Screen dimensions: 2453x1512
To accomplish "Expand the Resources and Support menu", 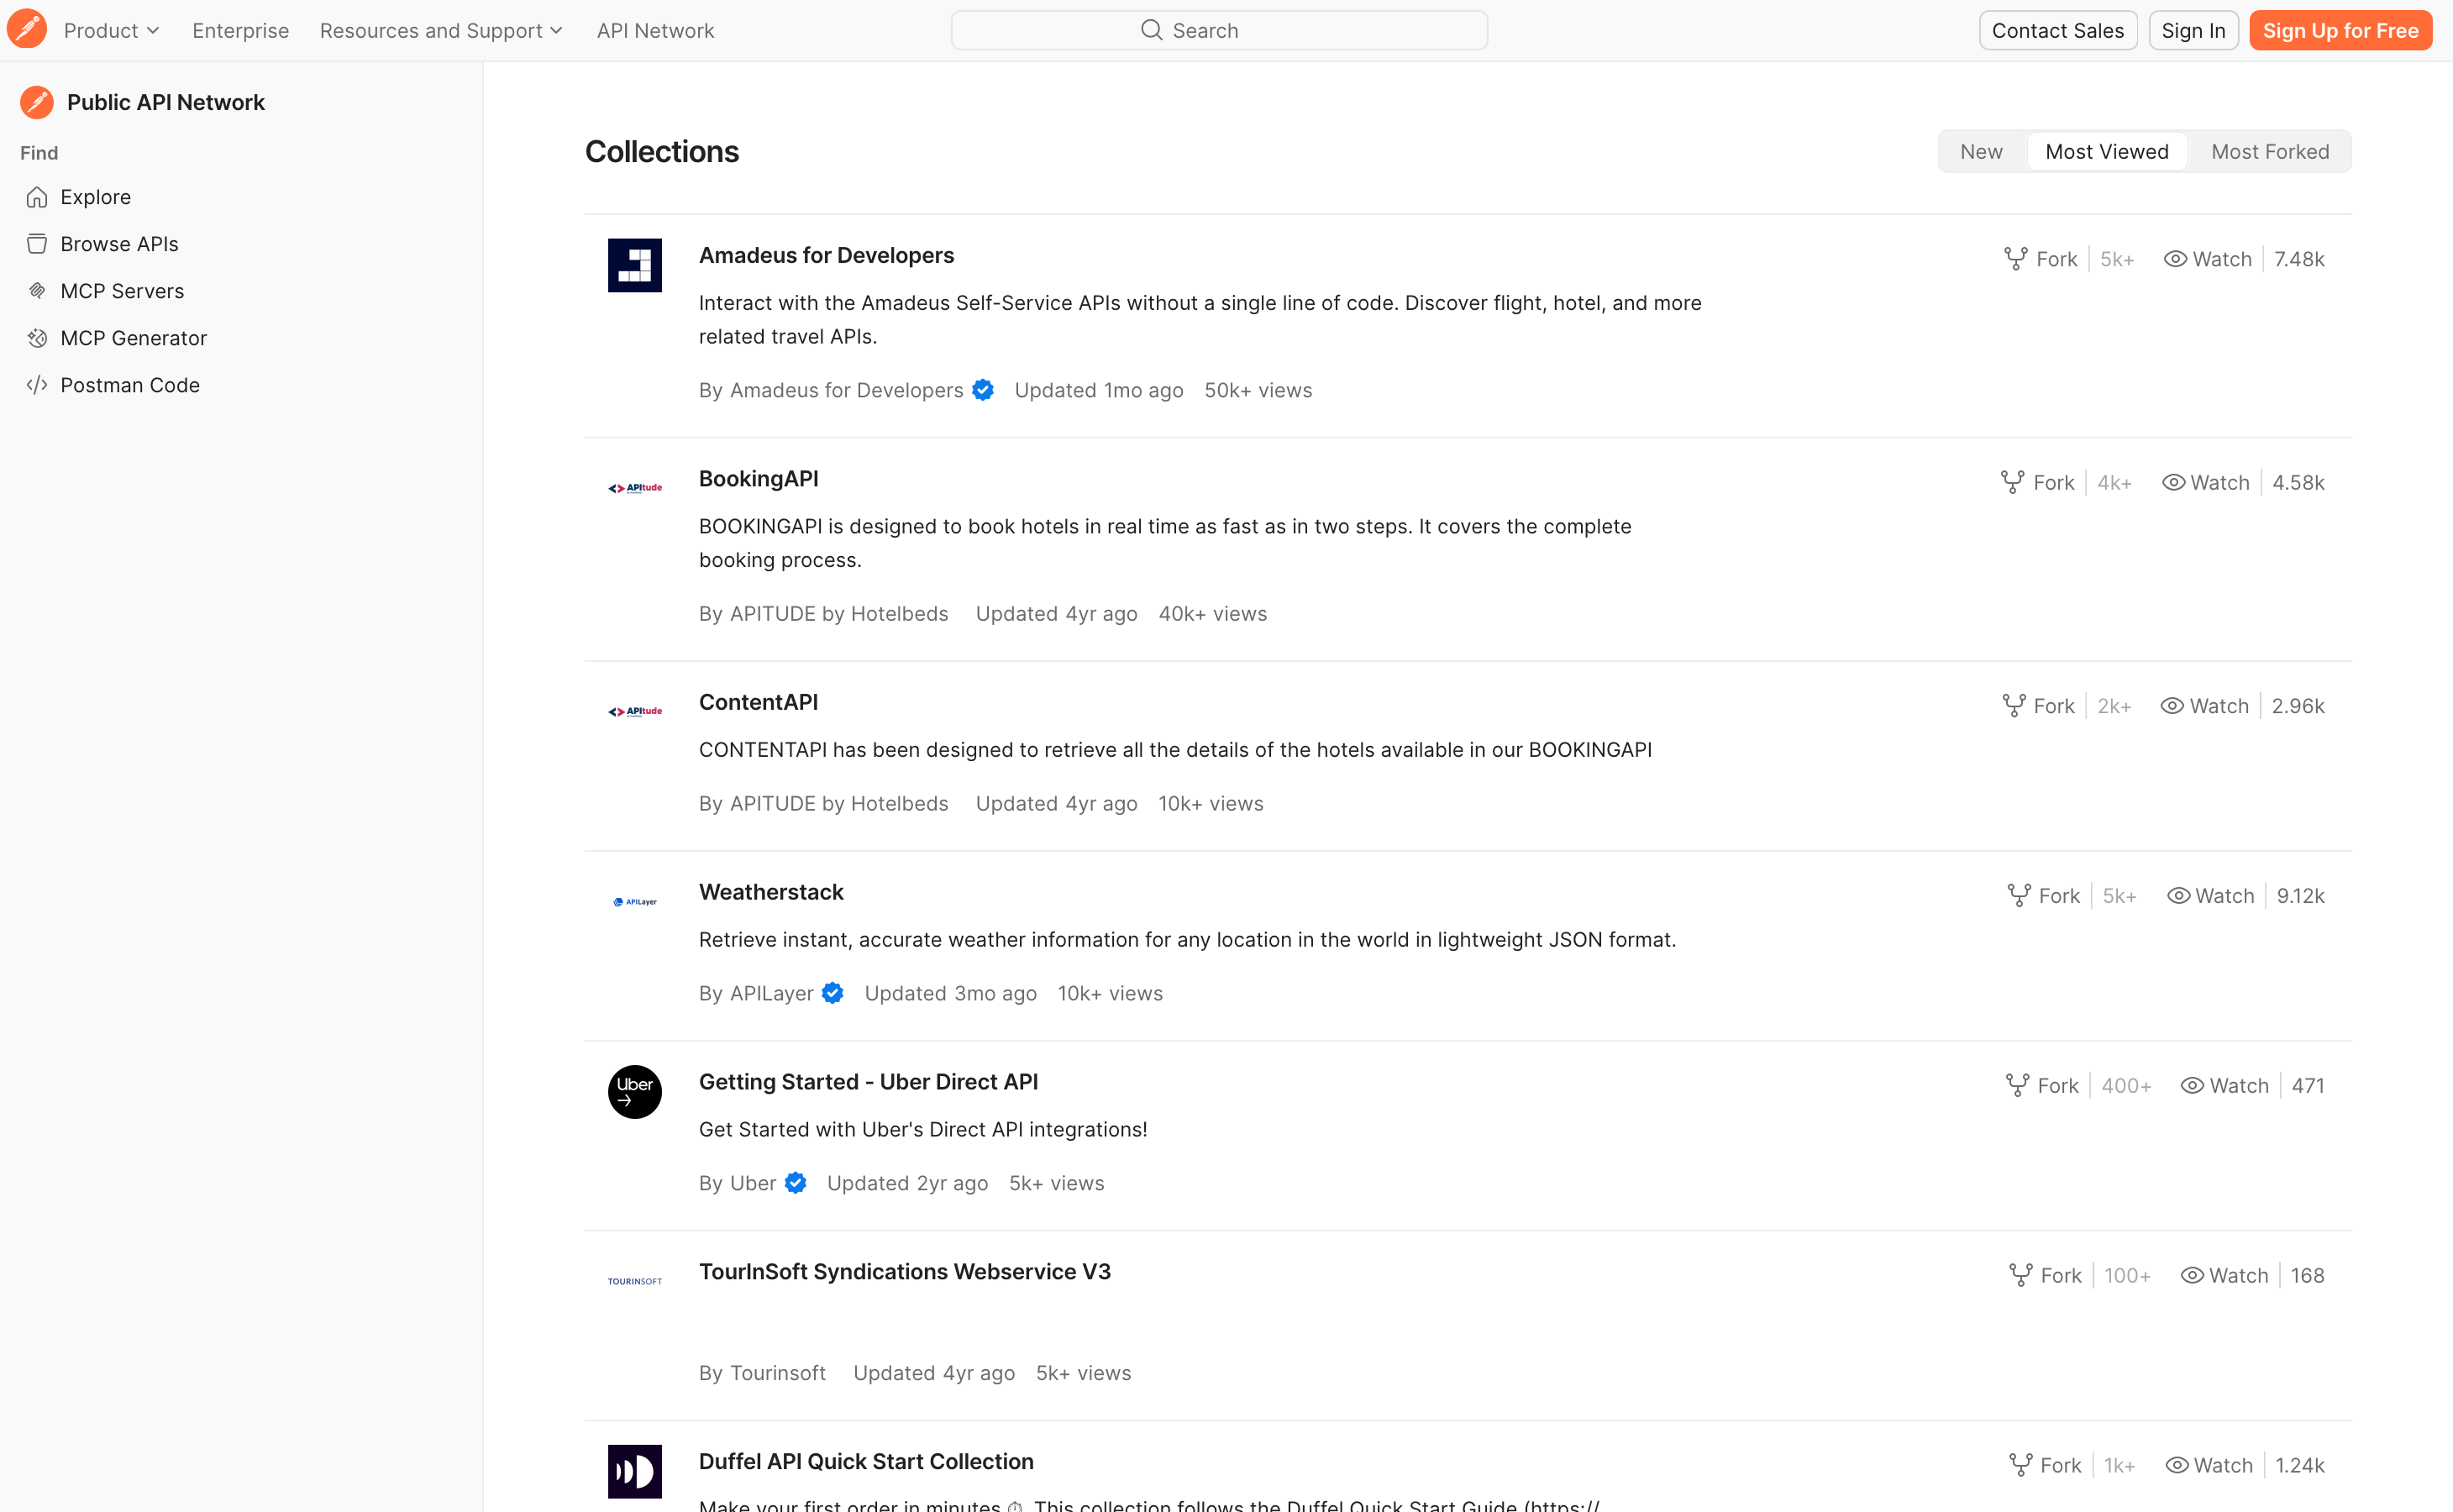I will [x=441, y=30].
